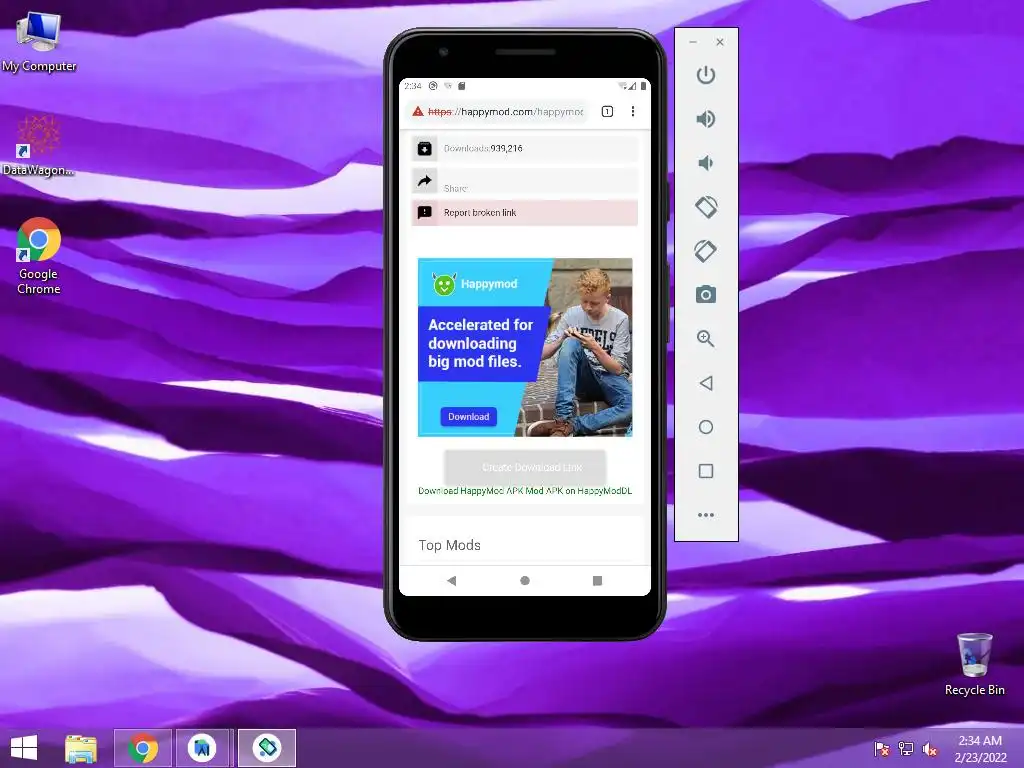Screen dimensions: 1024x768
Task: Switch to Chrome in the taskbar
Action: pos(143,748)
